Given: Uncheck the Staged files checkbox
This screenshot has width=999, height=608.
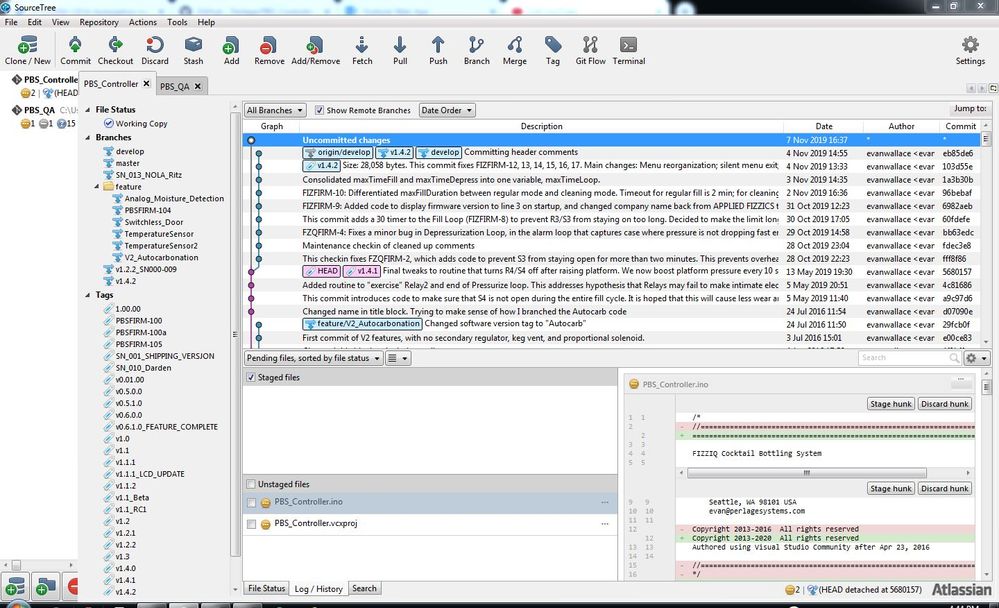Looking at the screenshot, I should pos(250,377).
